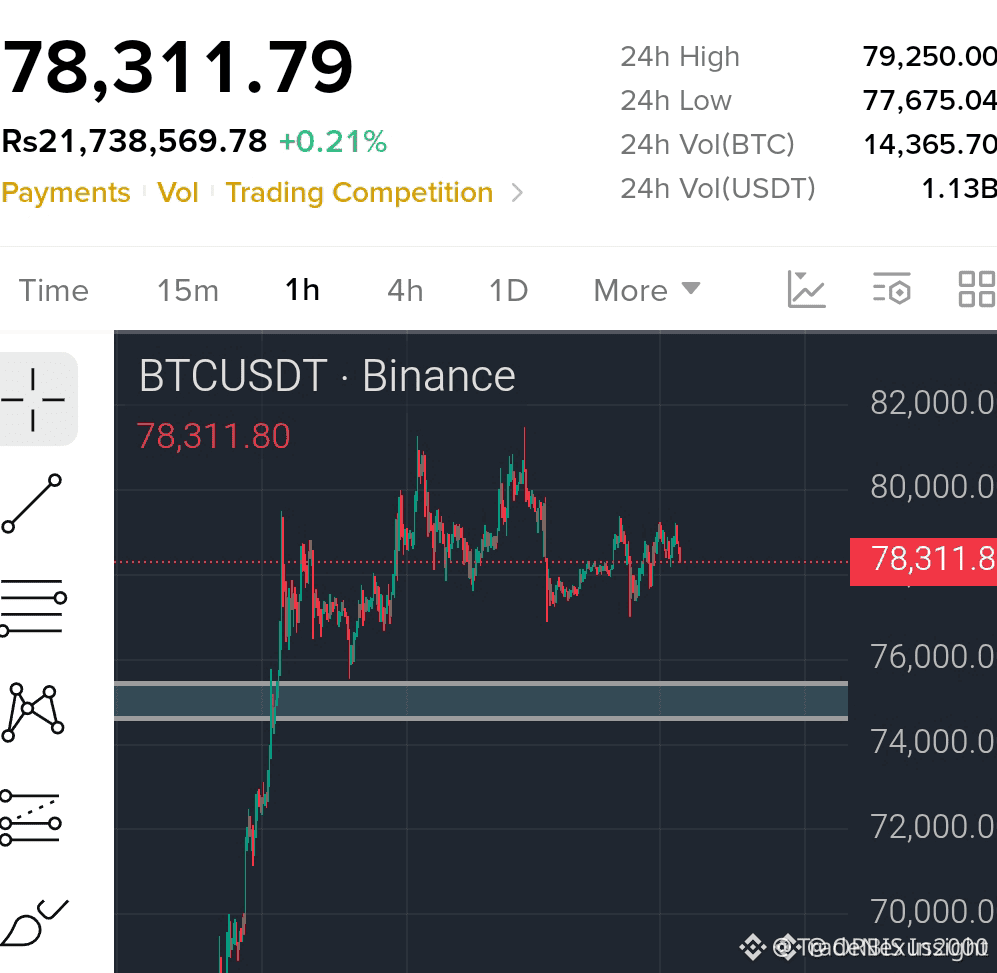997x973 pixels.
Task: Select the XABCD pattern tool
Action: (33, 712)
